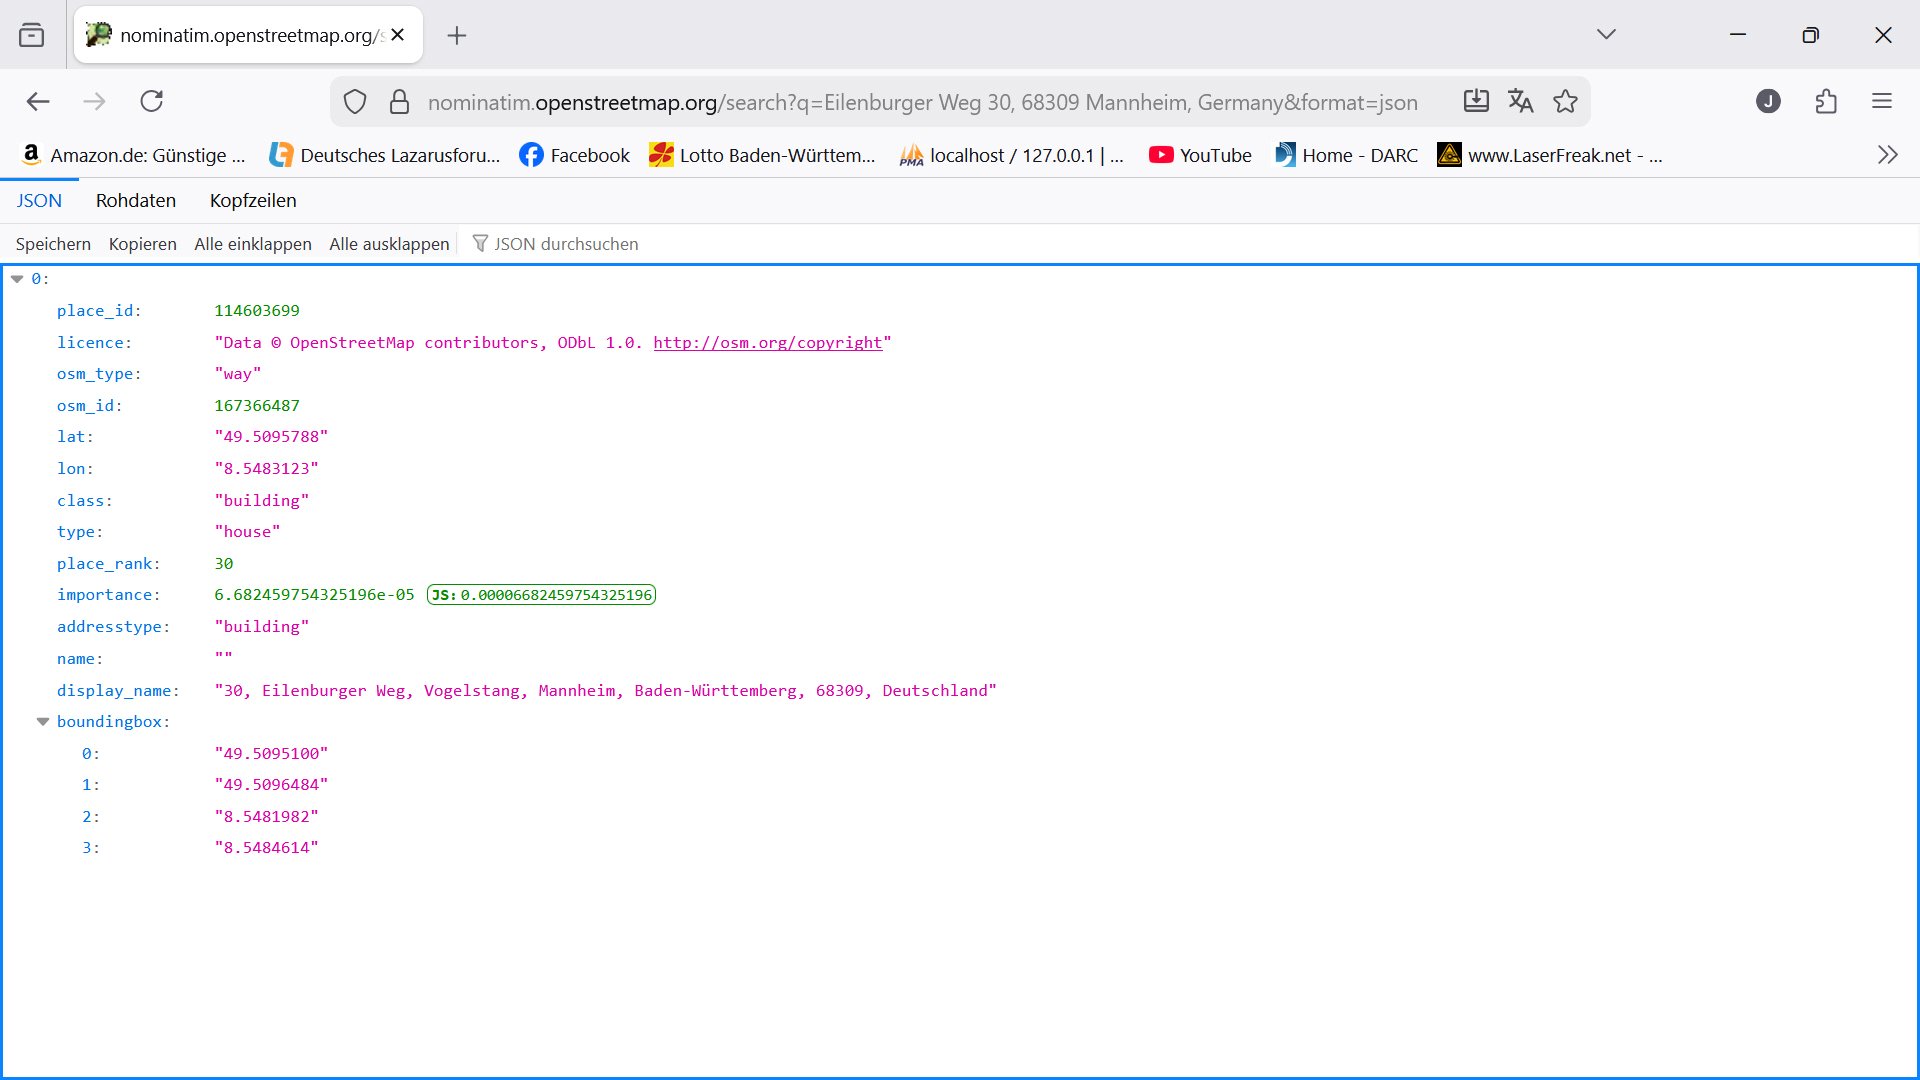Click the translate page icon

point(1520,101)
